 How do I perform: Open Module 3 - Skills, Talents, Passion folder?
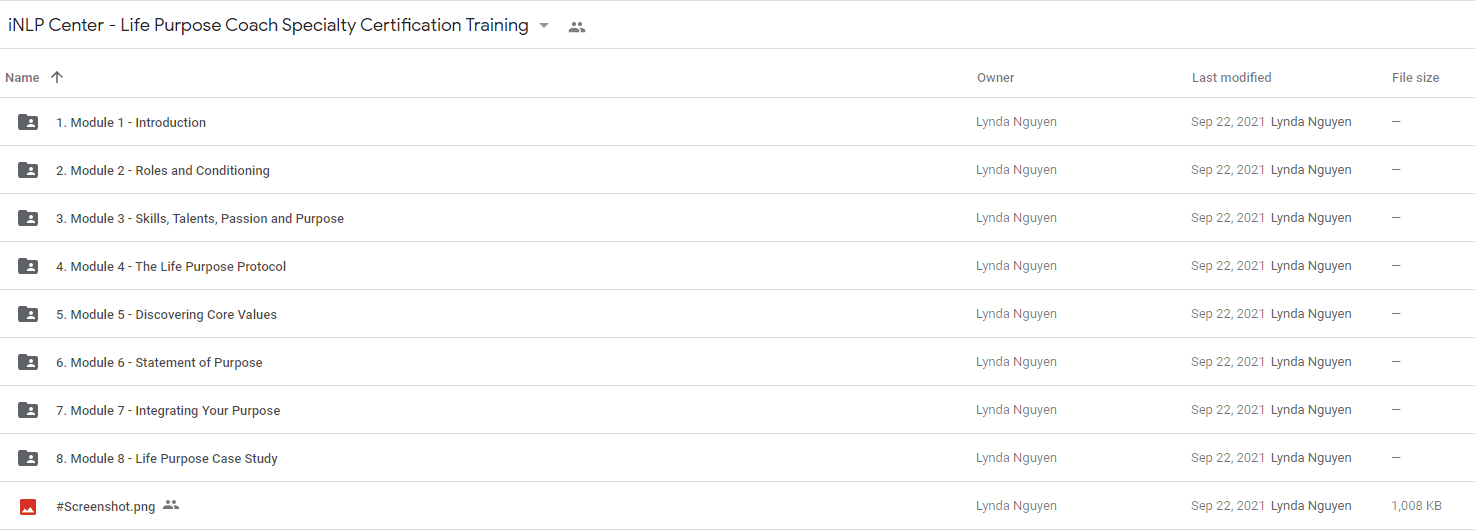(x=200, y=218)
